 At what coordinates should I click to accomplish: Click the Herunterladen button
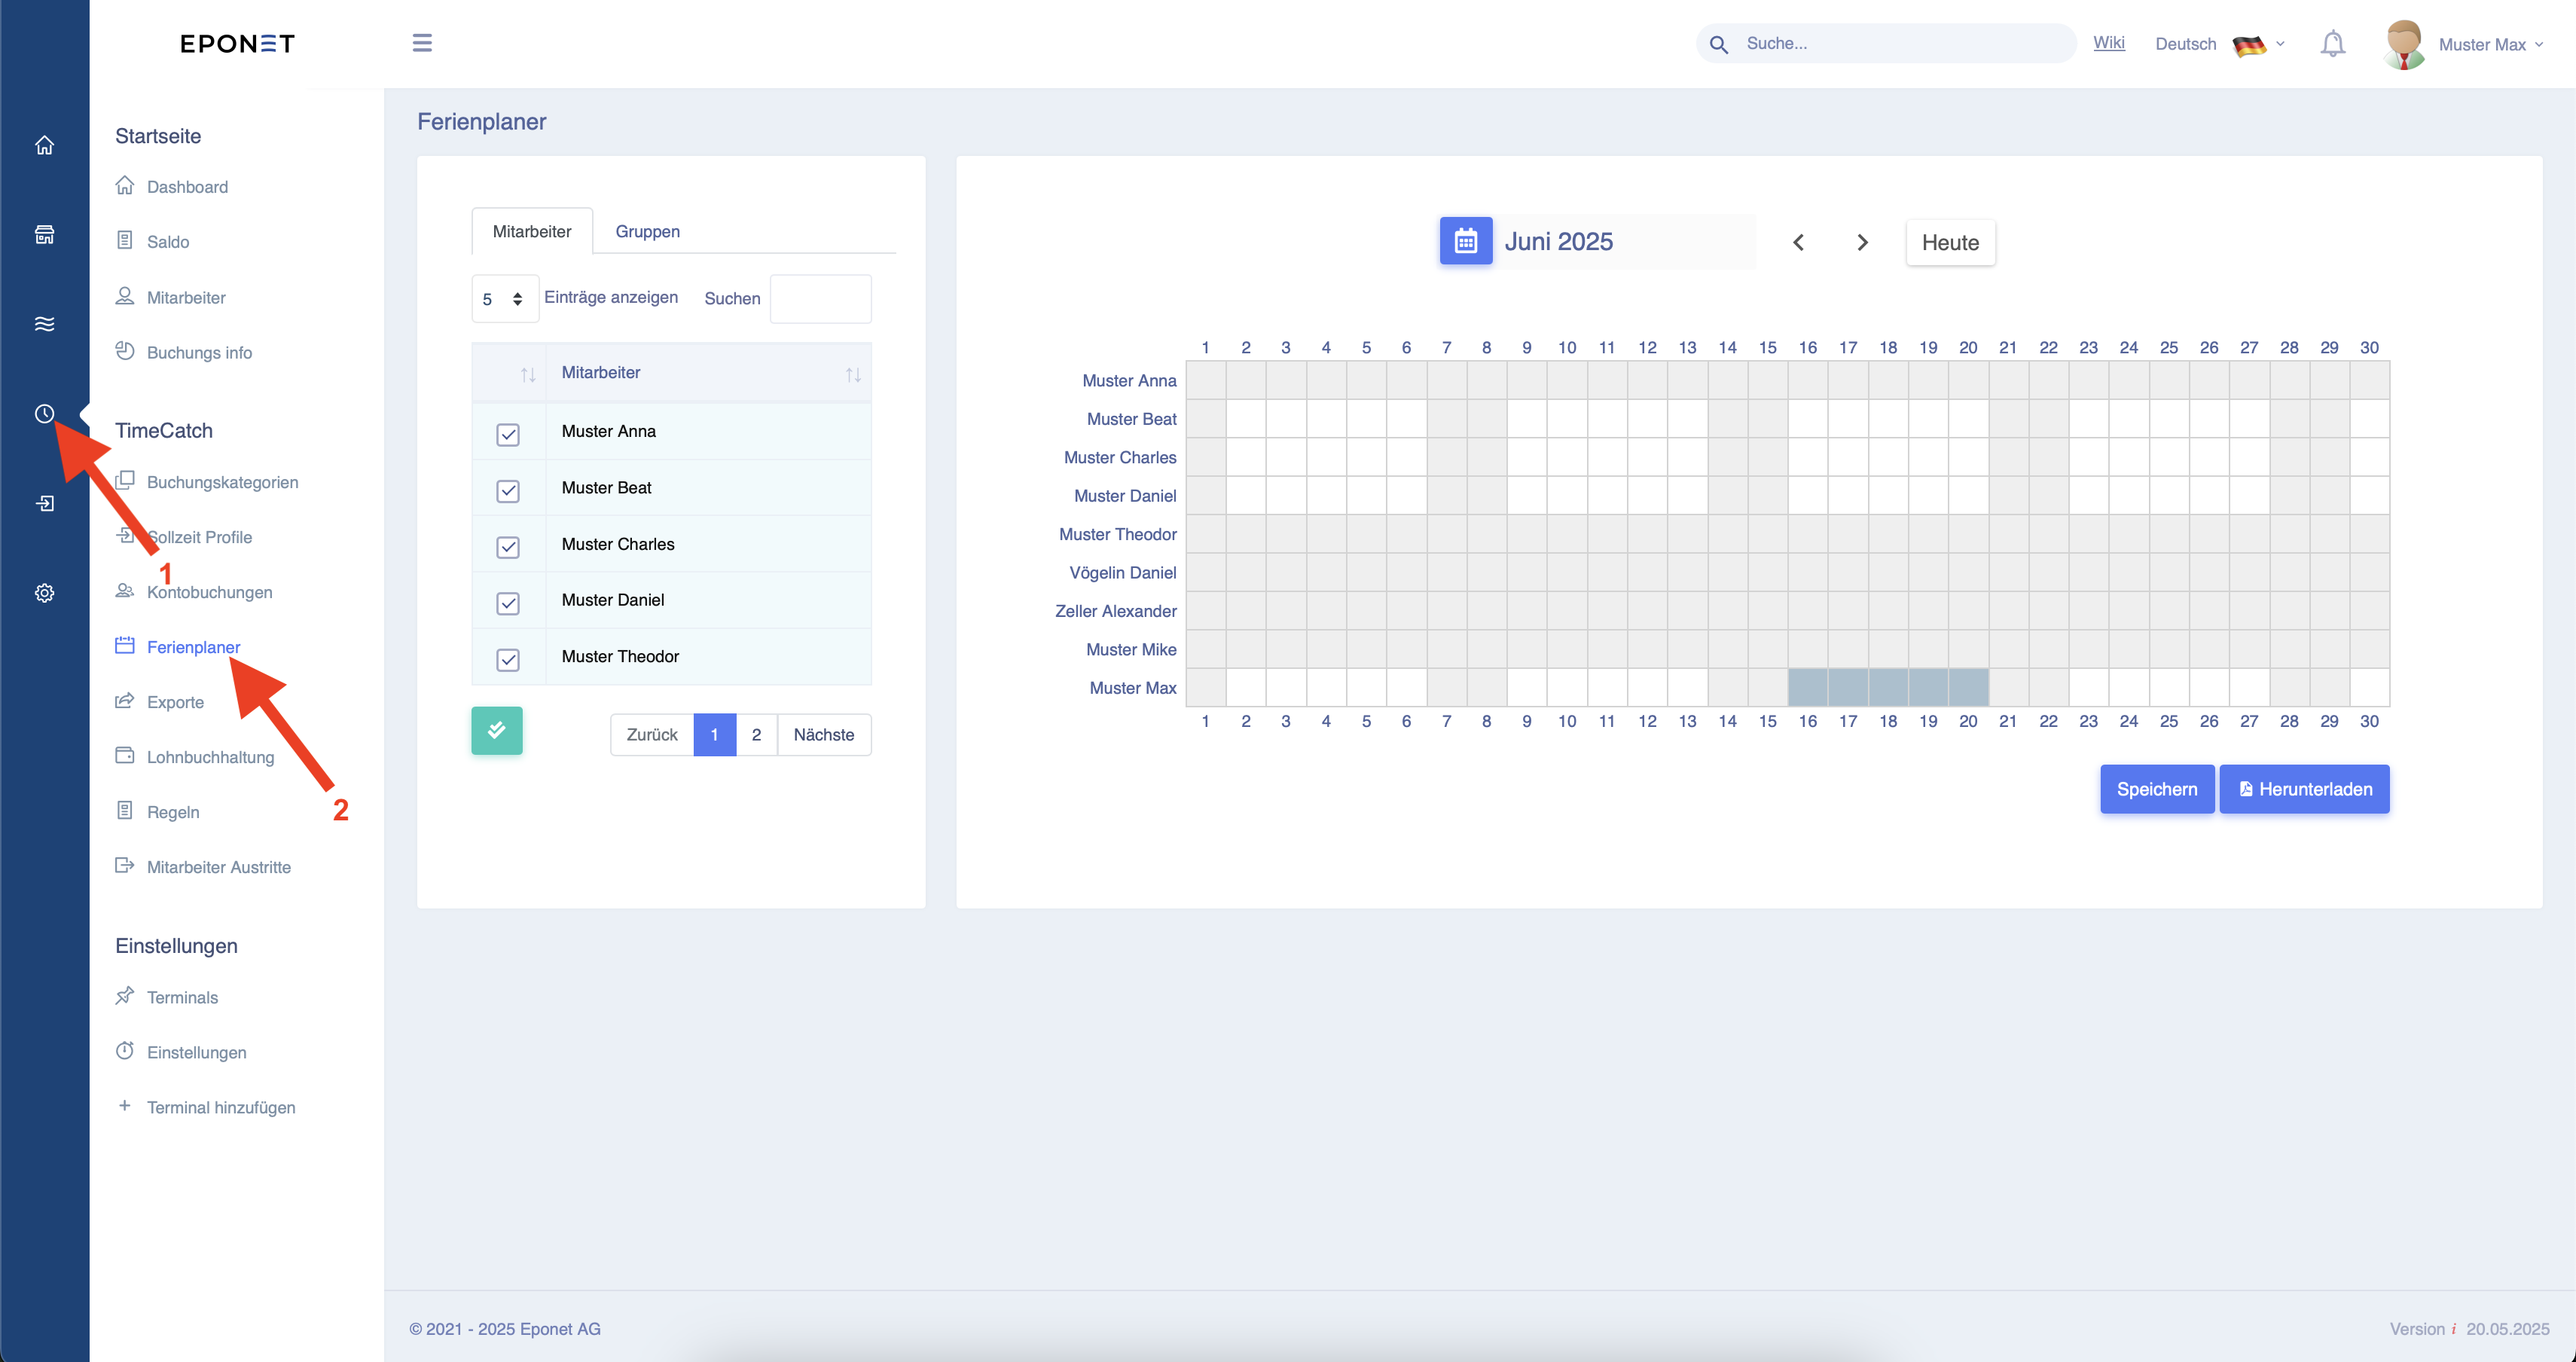coord(2304,789)
